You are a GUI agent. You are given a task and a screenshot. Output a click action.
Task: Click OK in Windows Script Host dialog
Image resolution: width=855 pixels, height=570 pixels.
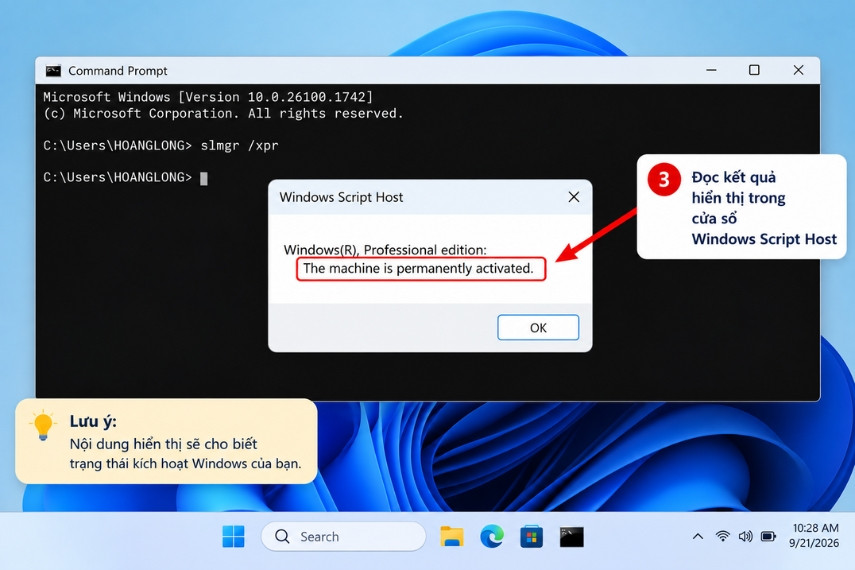pyautogui.click(x=538, y=327)
